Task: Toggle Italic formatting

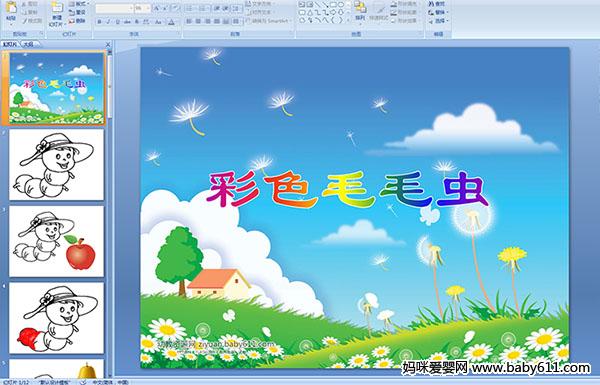Action: click(x=108, y=22)
